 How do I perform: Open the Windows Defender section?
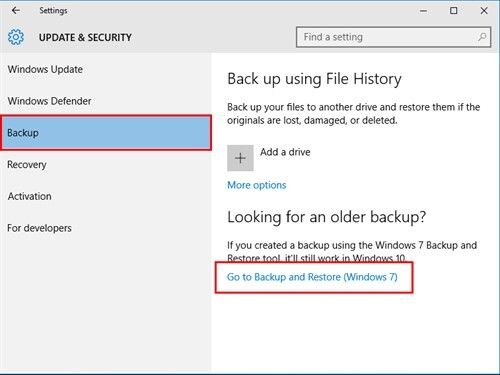pos(49,101)
